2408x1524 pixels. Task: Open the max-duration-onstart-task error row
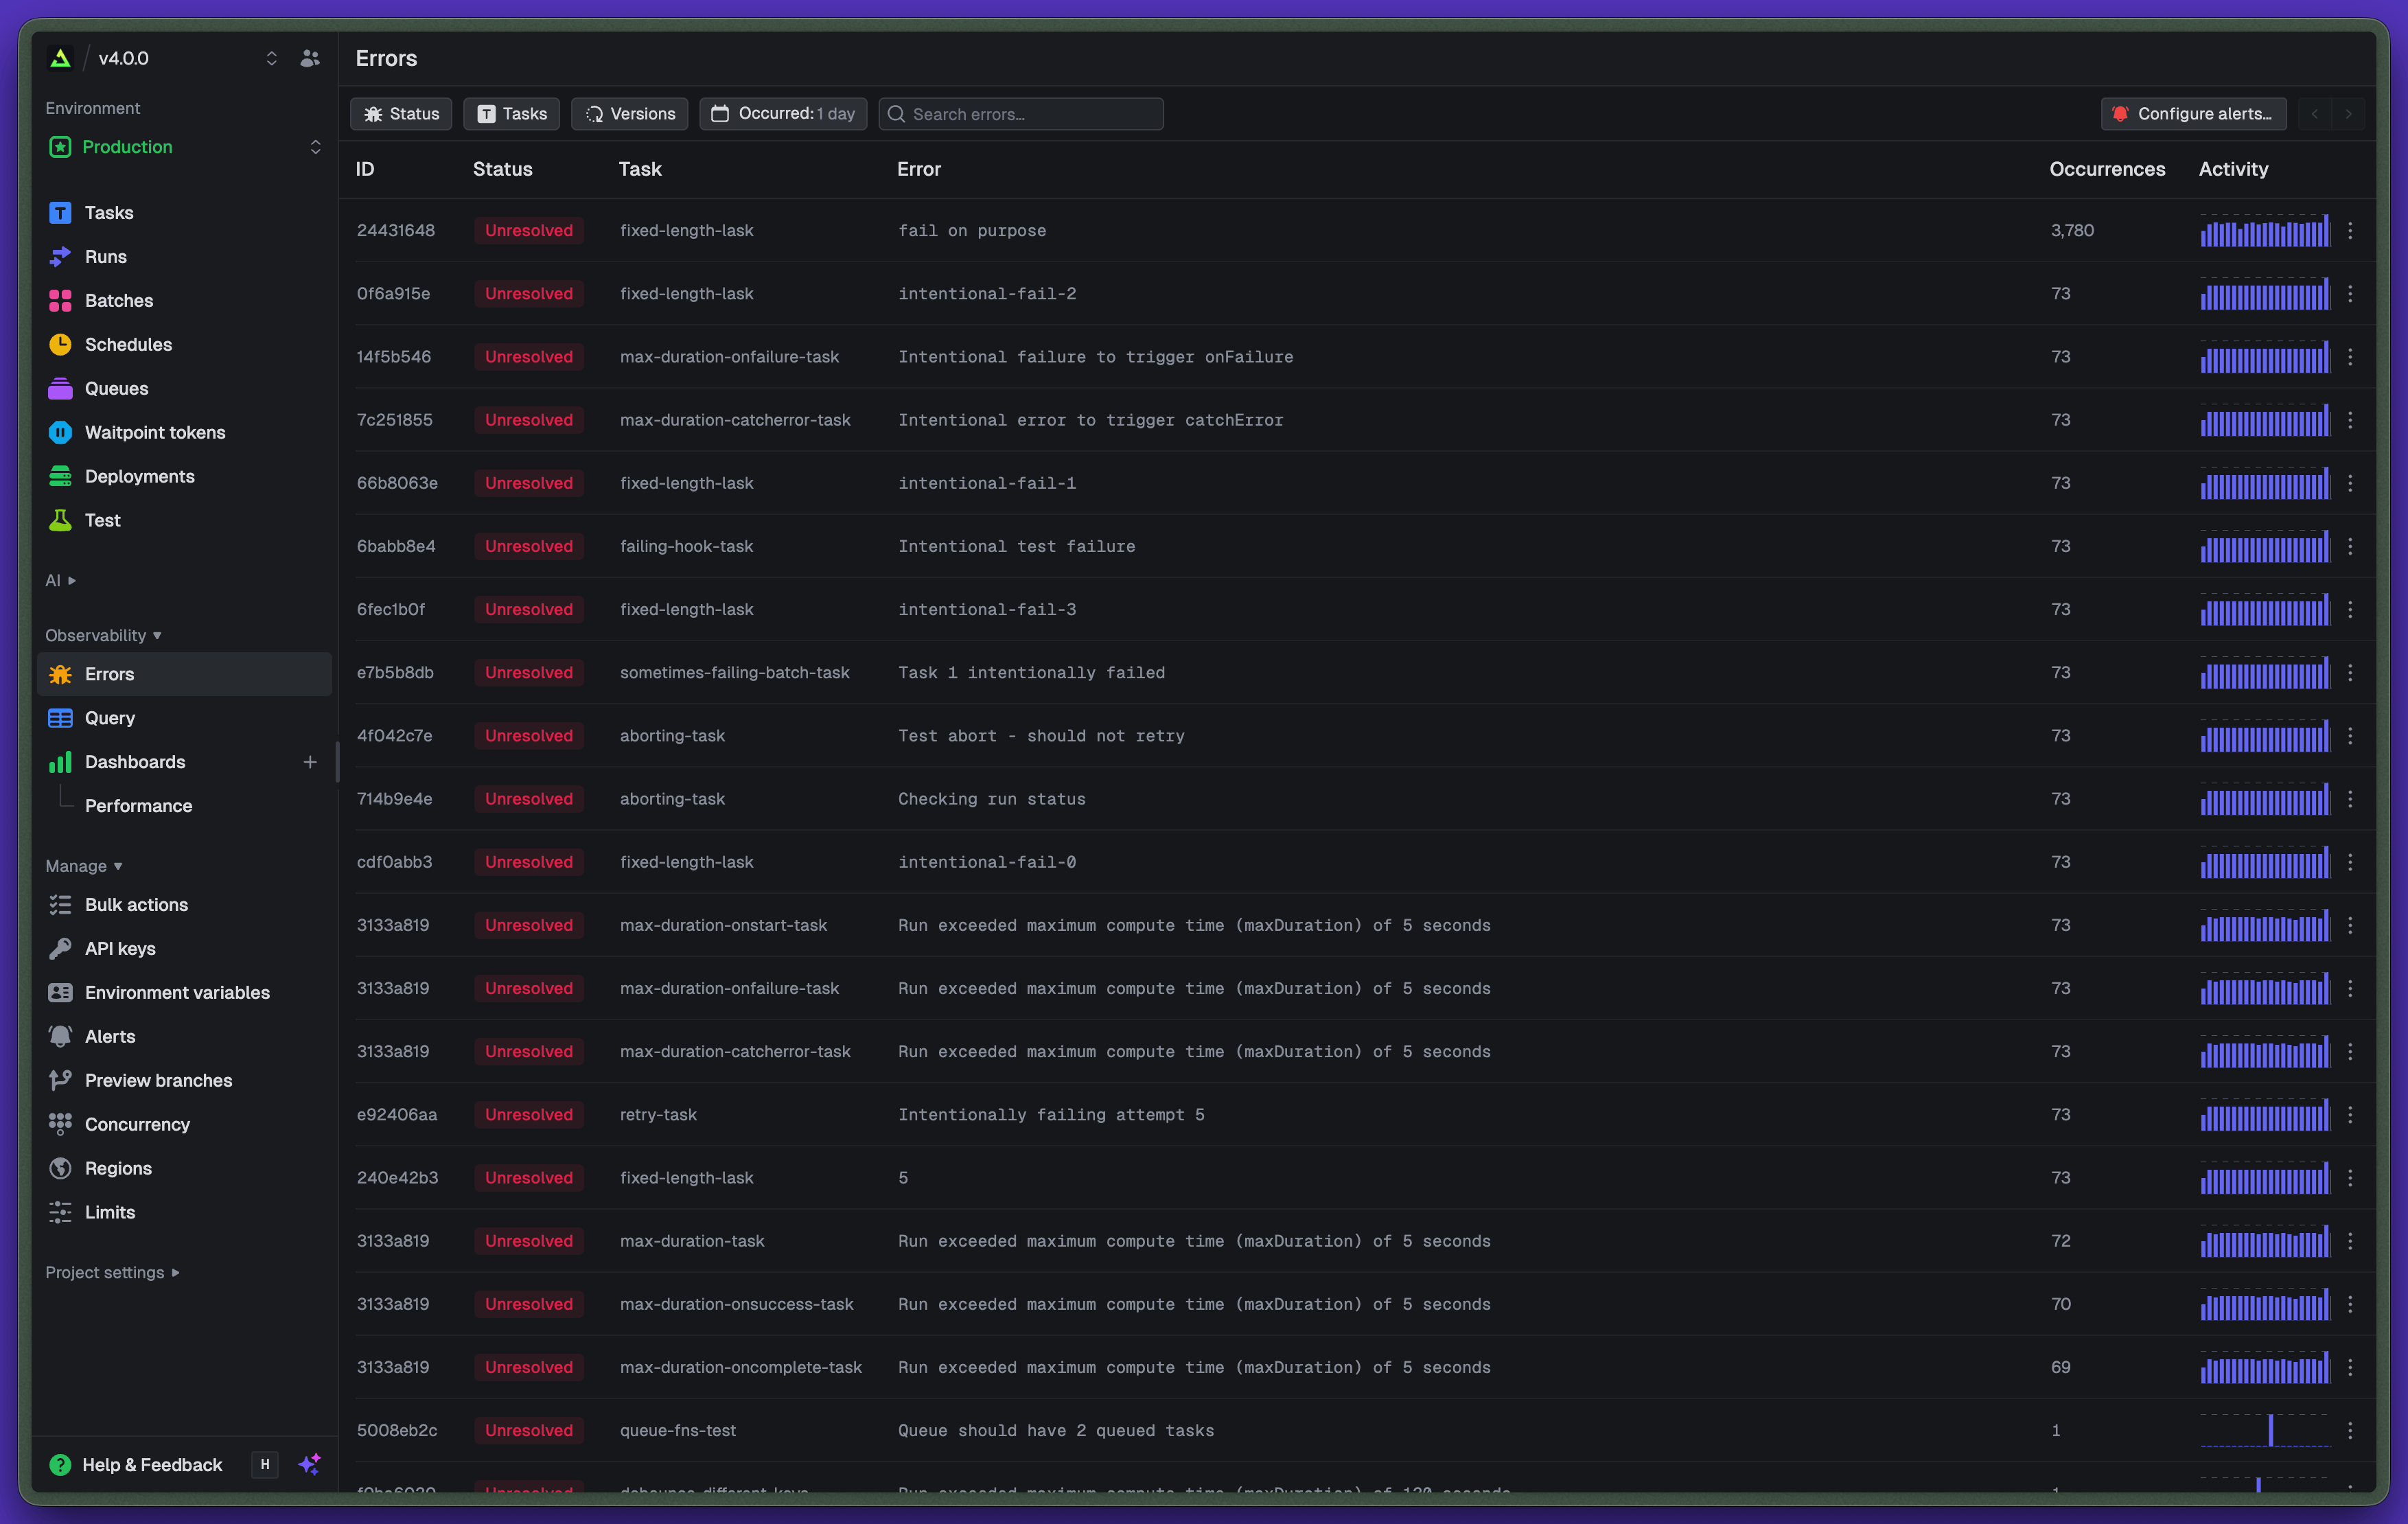(x=1356, y=925)
